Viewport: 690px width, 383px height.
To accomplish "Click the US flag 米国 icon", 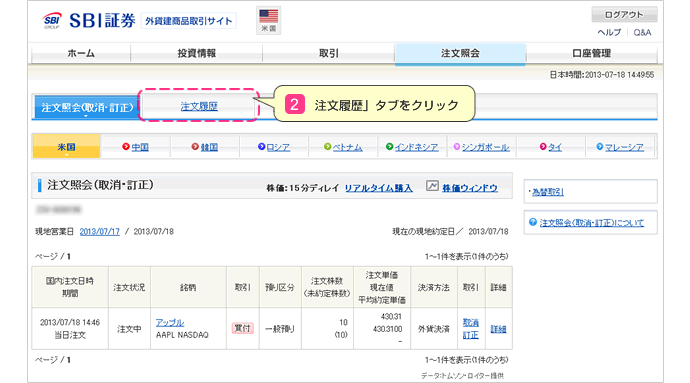I will pyautogui.click(x=268, y=20).
